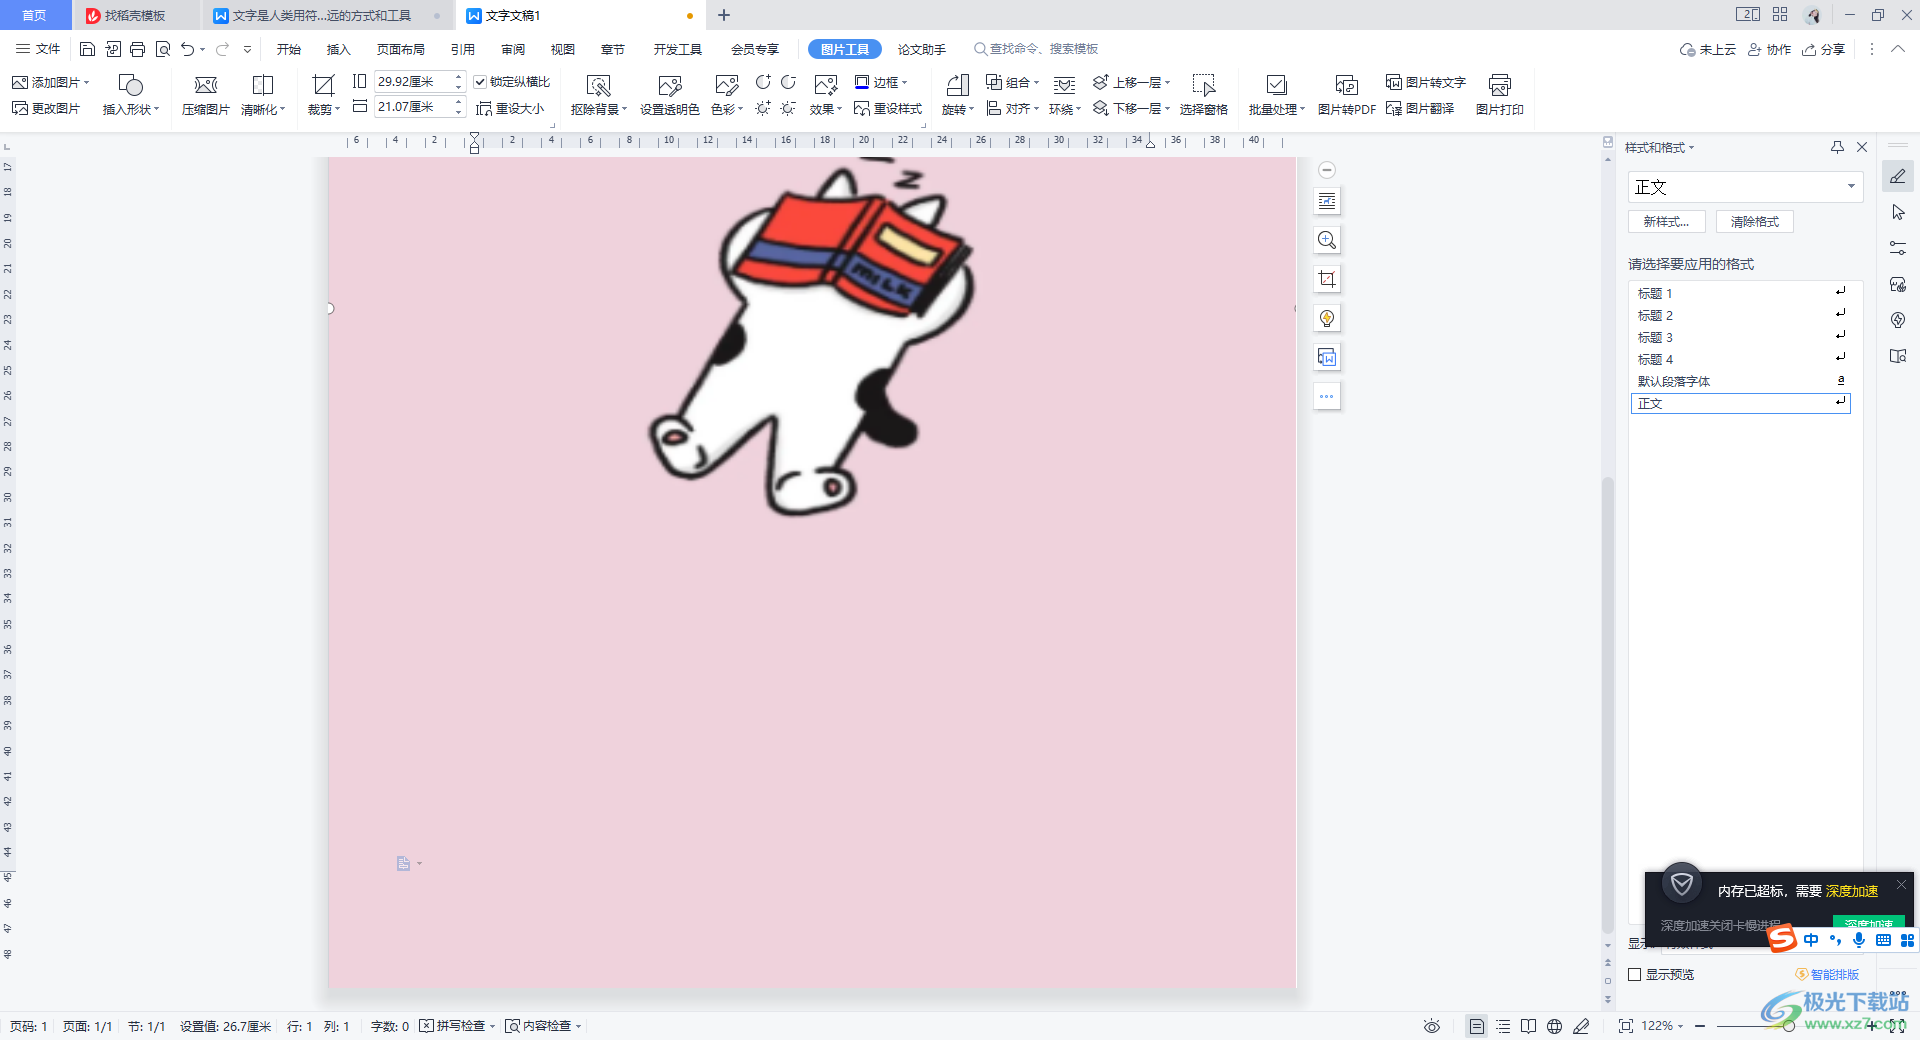1920x1040 pixels.
Task: Switch to page layout view icon
Action: click(x=1476, y=1026)
